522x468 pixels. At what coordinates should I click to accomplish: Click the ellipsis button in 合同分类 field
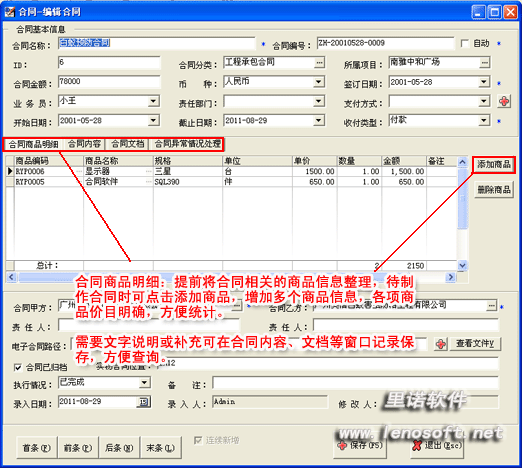(x=319, y=62)
